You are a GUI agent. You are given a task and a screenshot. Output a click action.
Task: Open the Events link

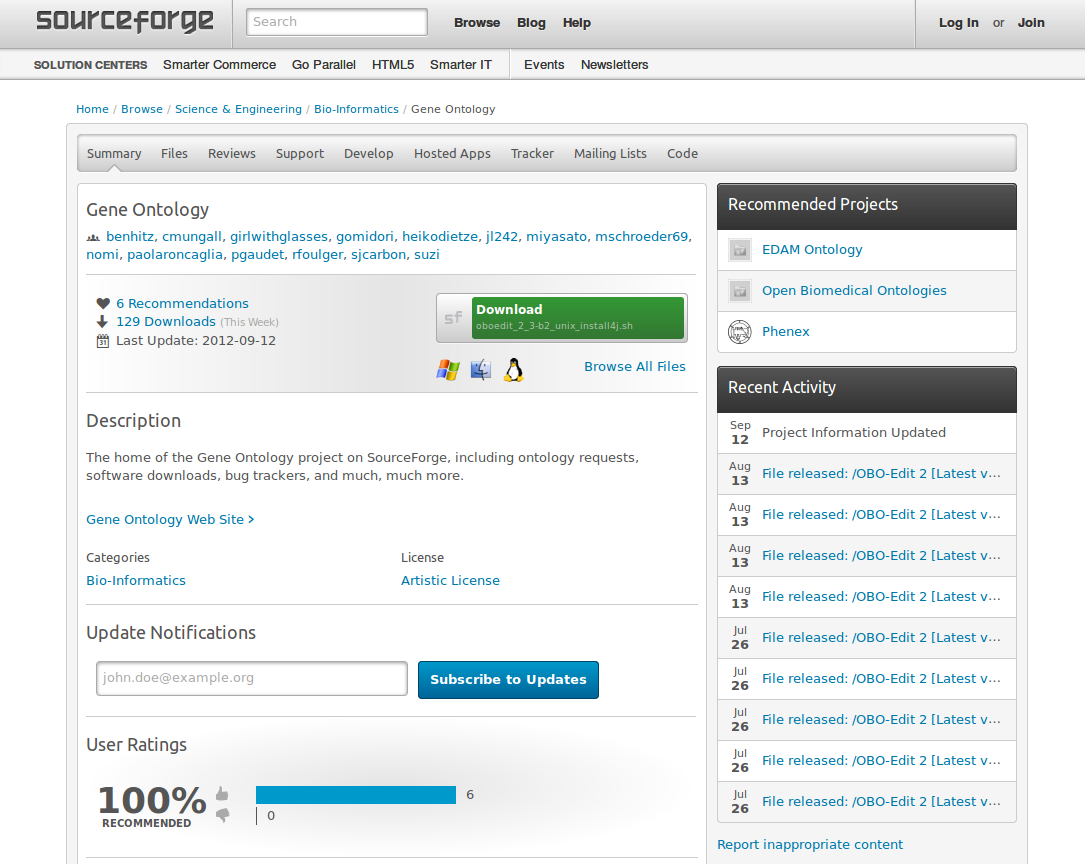[x=544, y=64]
